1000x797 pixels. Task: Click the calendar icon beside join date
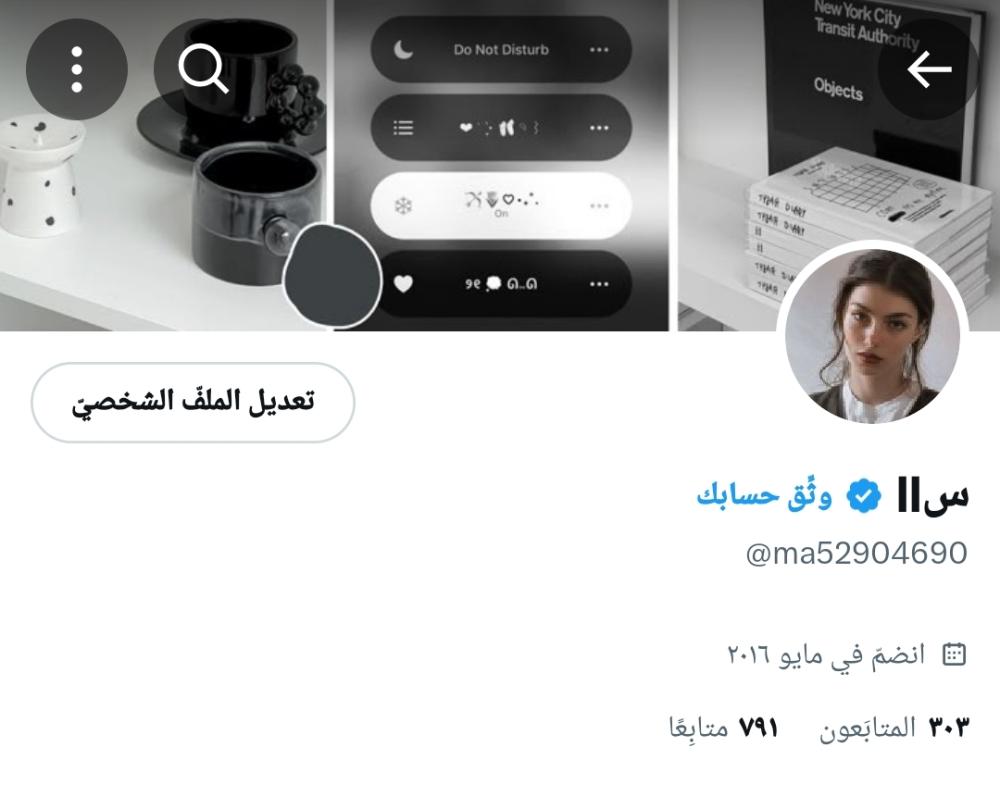tap(954, 655)
